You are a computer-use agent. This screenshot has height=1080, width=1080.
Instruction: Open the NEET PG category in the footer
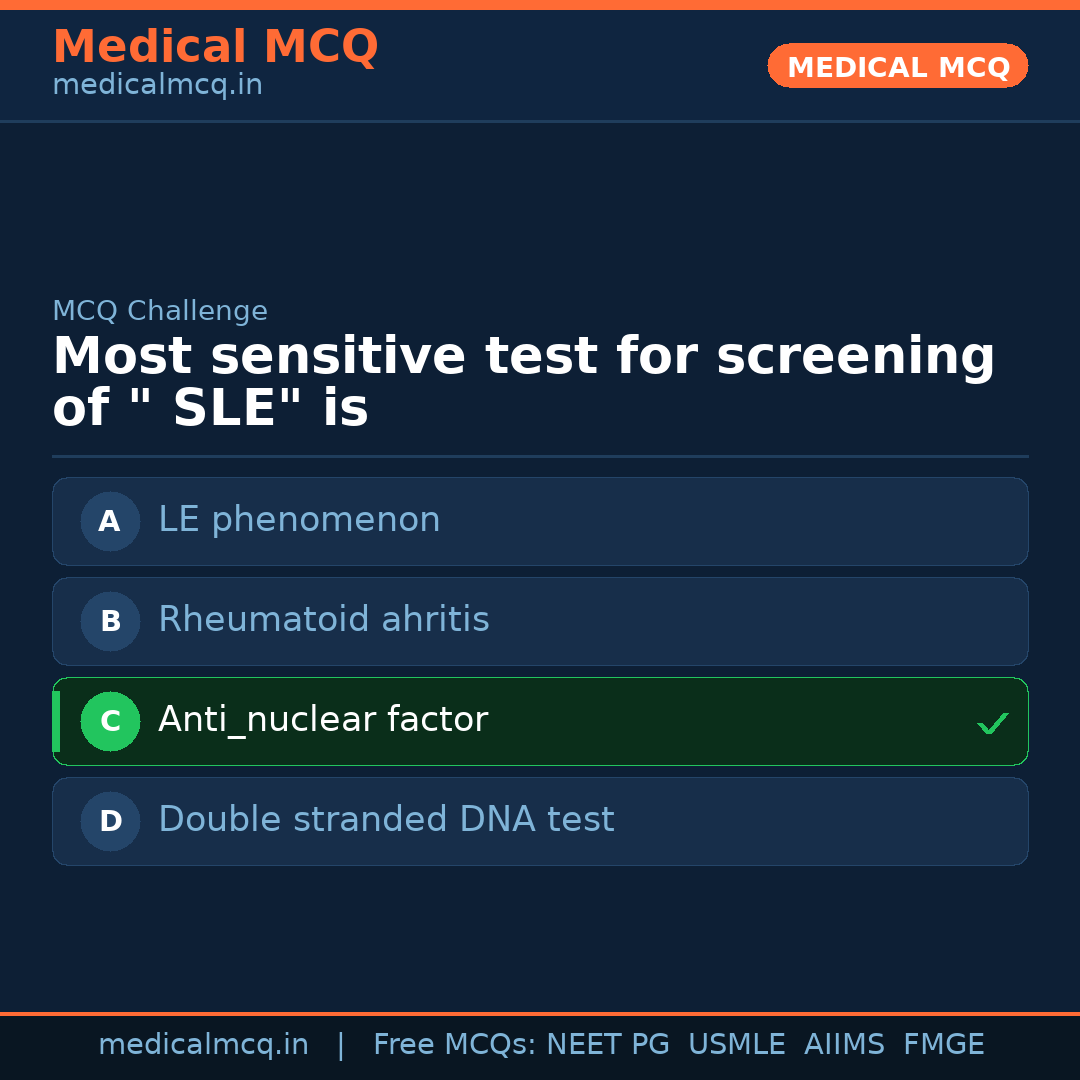click(607, 1043)
